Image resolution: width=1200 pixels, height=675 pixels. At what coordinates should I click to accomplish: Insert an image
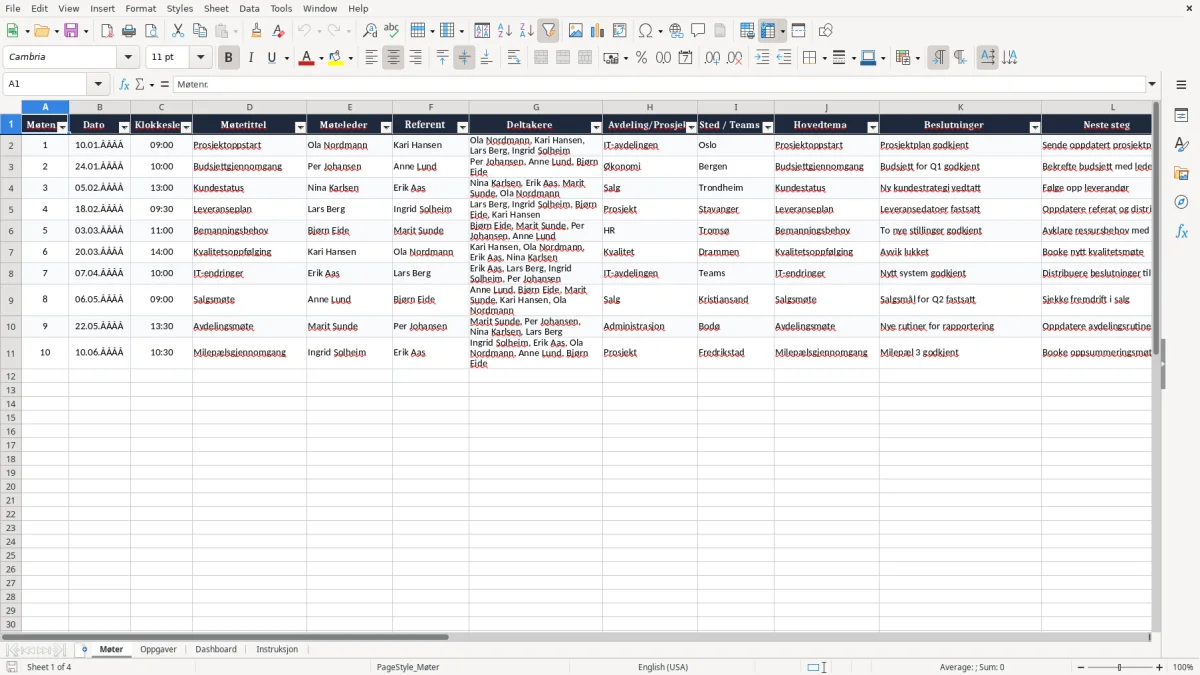(x=576, y=31)
